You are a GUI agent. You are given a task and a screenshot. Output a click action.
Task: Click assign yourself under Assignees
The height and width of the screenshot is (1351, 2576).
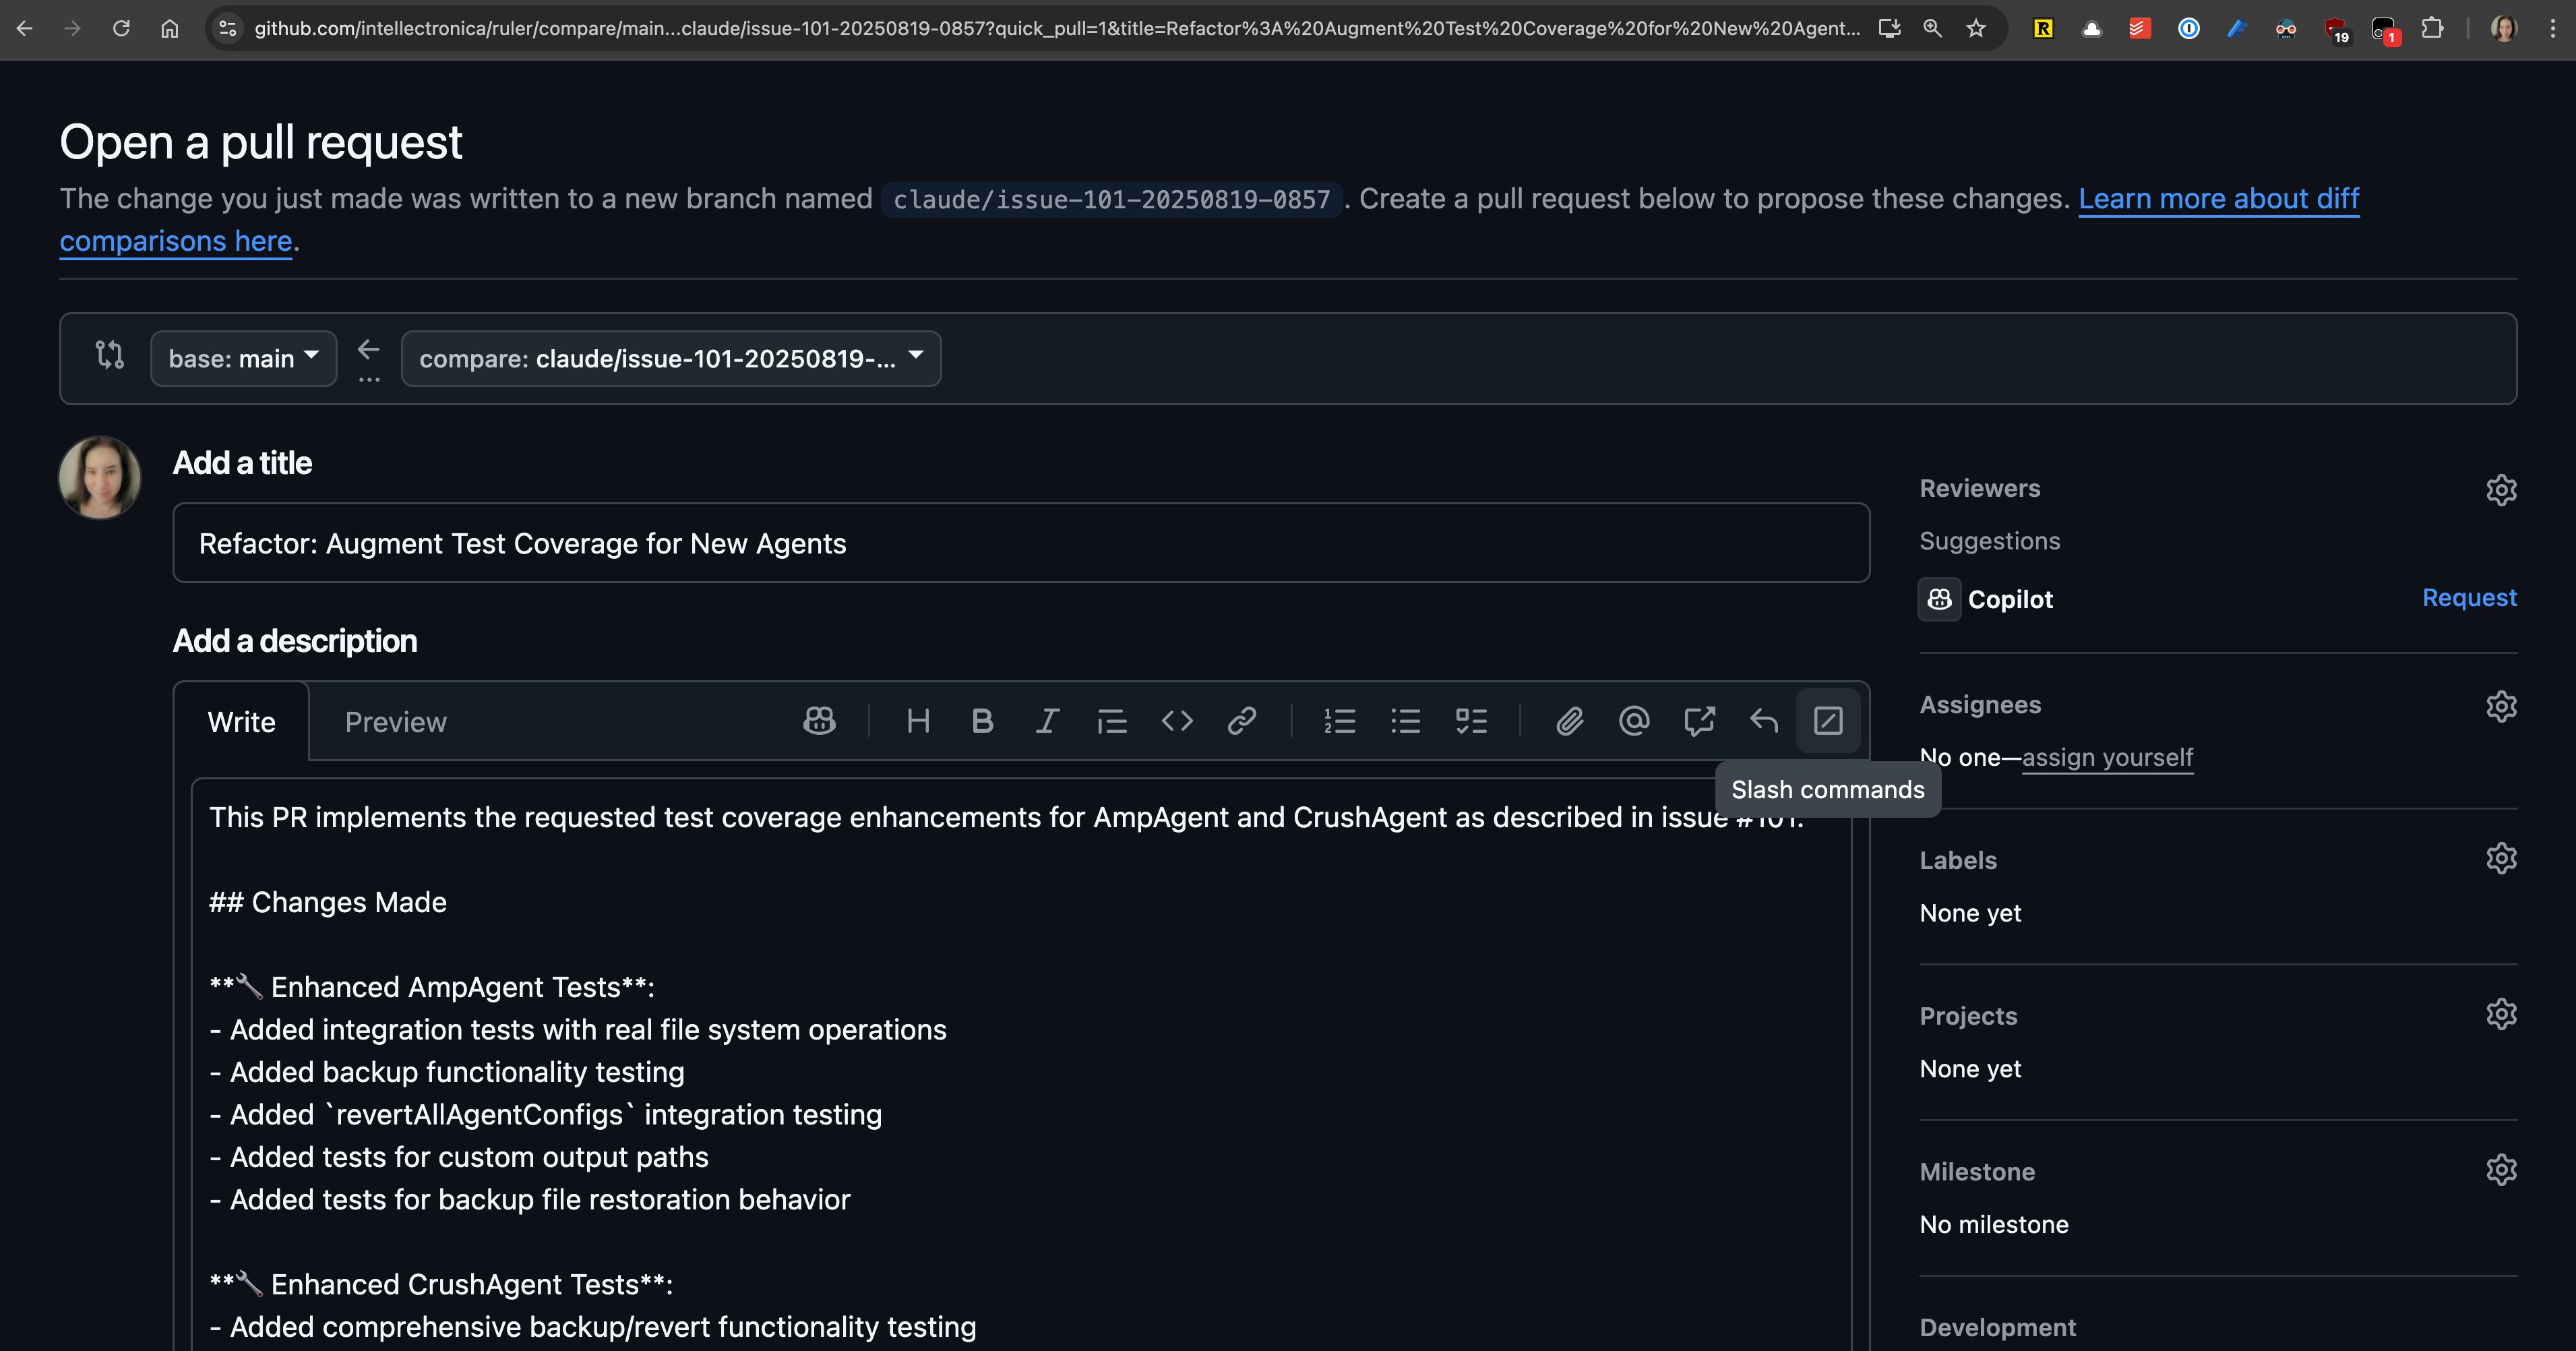[2107, 758]
